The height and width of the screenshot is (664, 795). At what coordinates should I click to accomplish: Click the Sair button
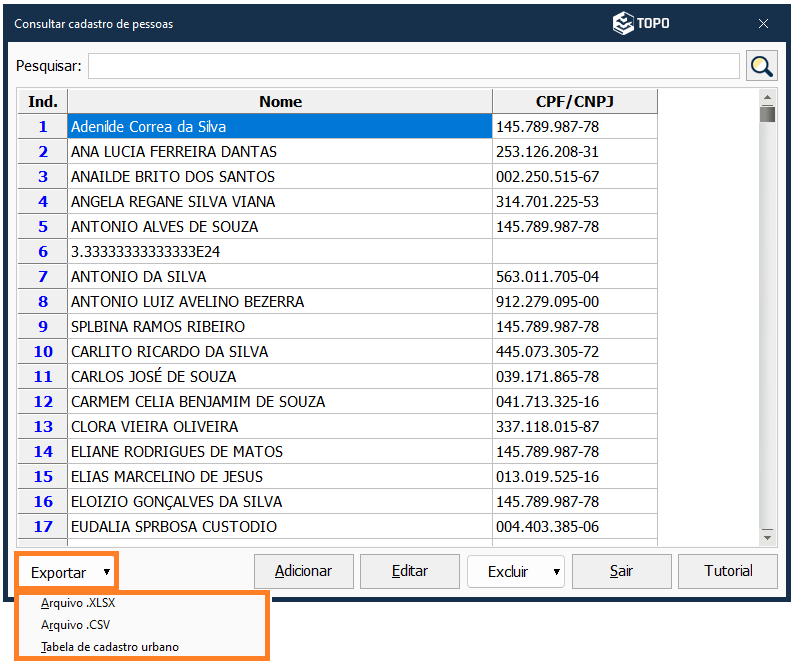tap(621, 571)
